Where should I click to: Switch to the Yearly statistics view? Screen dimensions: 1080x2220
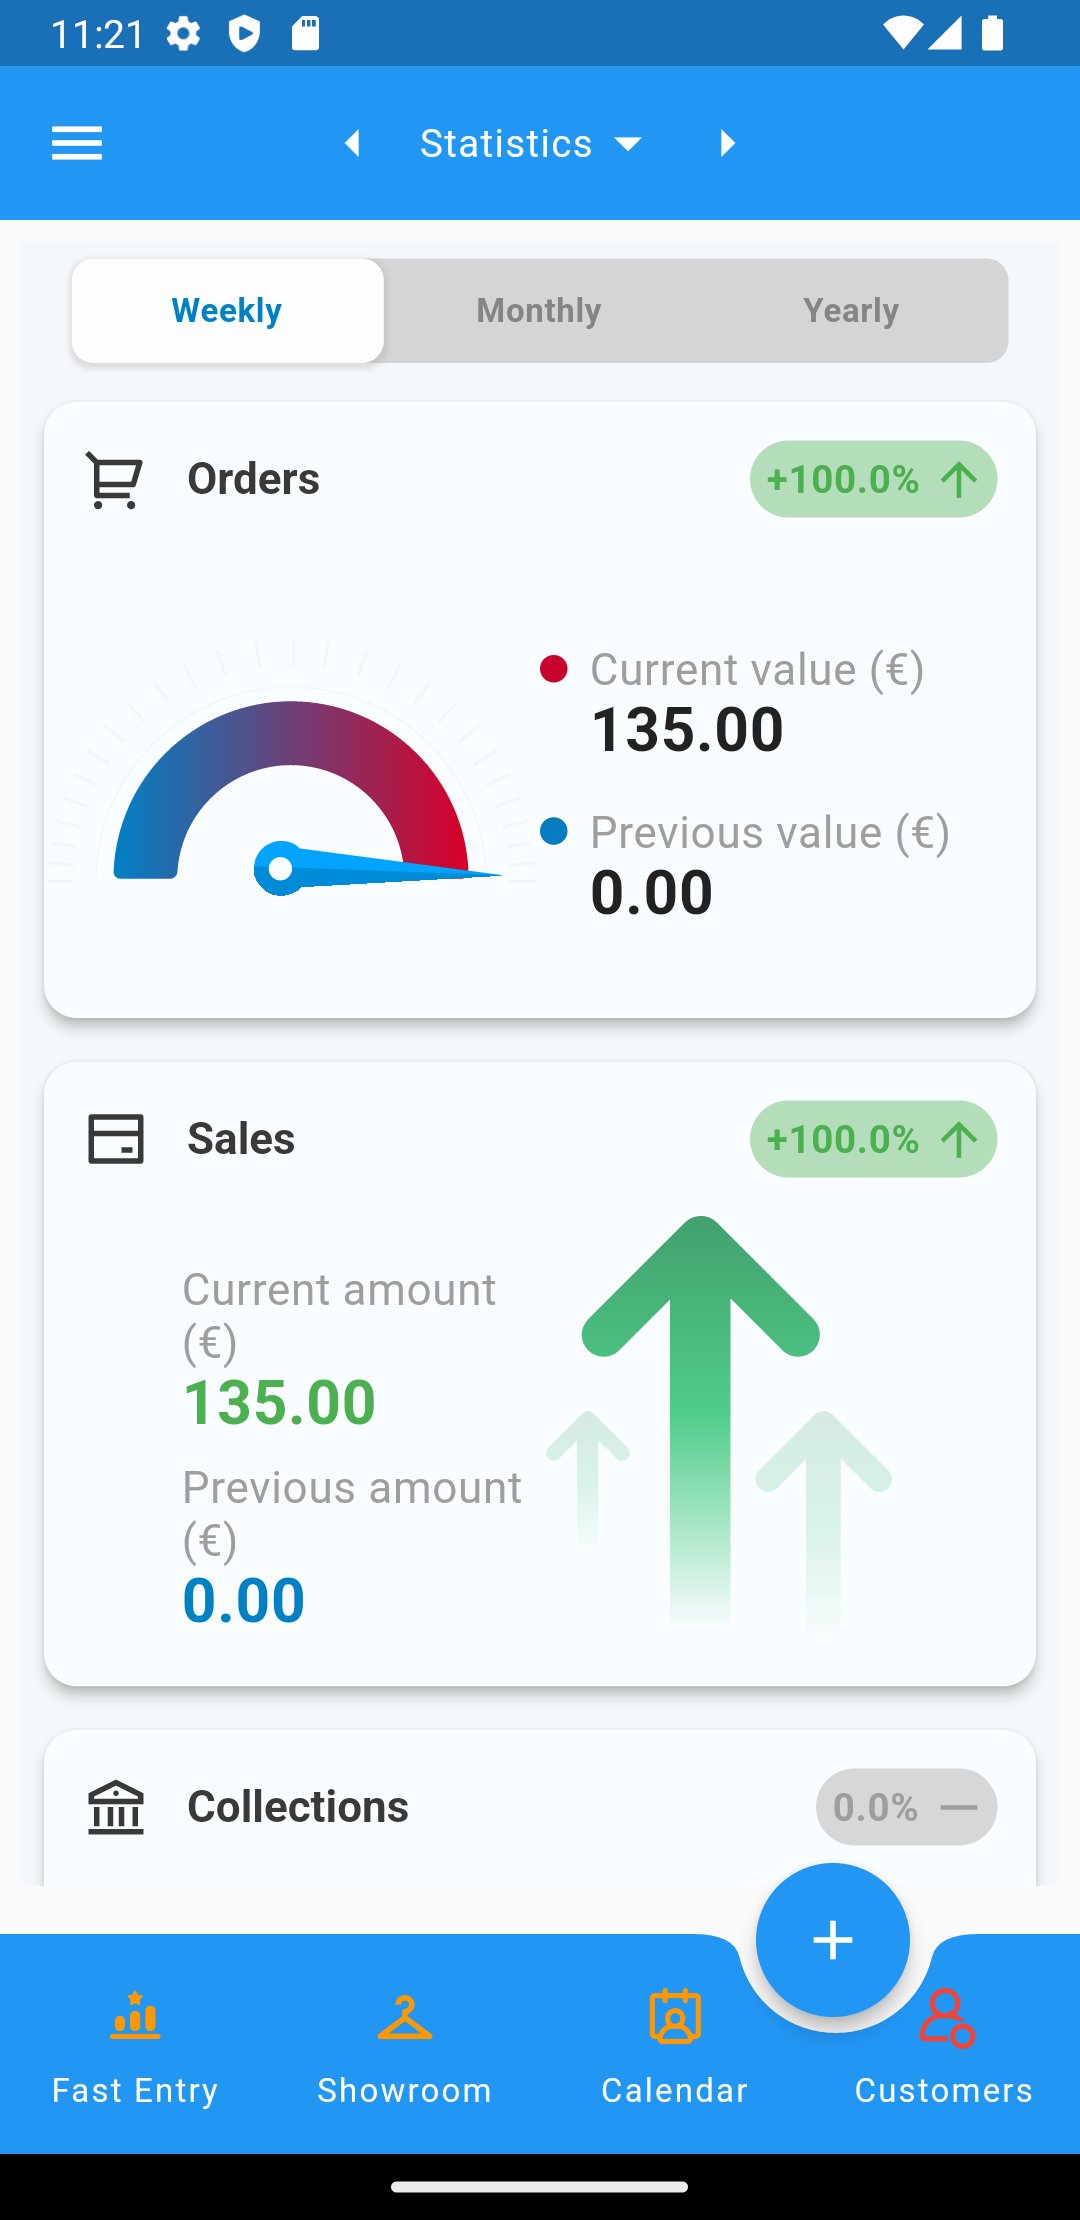tap(851, 310)
